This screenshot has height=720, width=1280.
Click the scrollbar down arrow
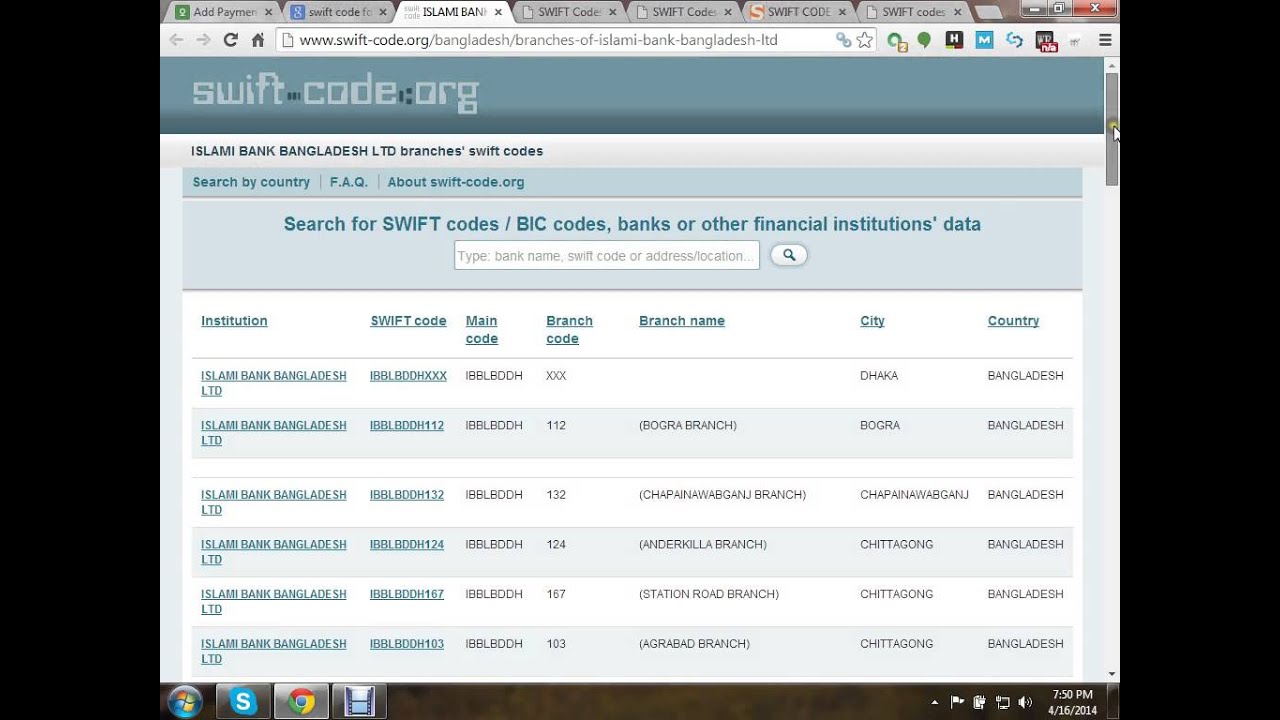click(x=1112, y=674)
